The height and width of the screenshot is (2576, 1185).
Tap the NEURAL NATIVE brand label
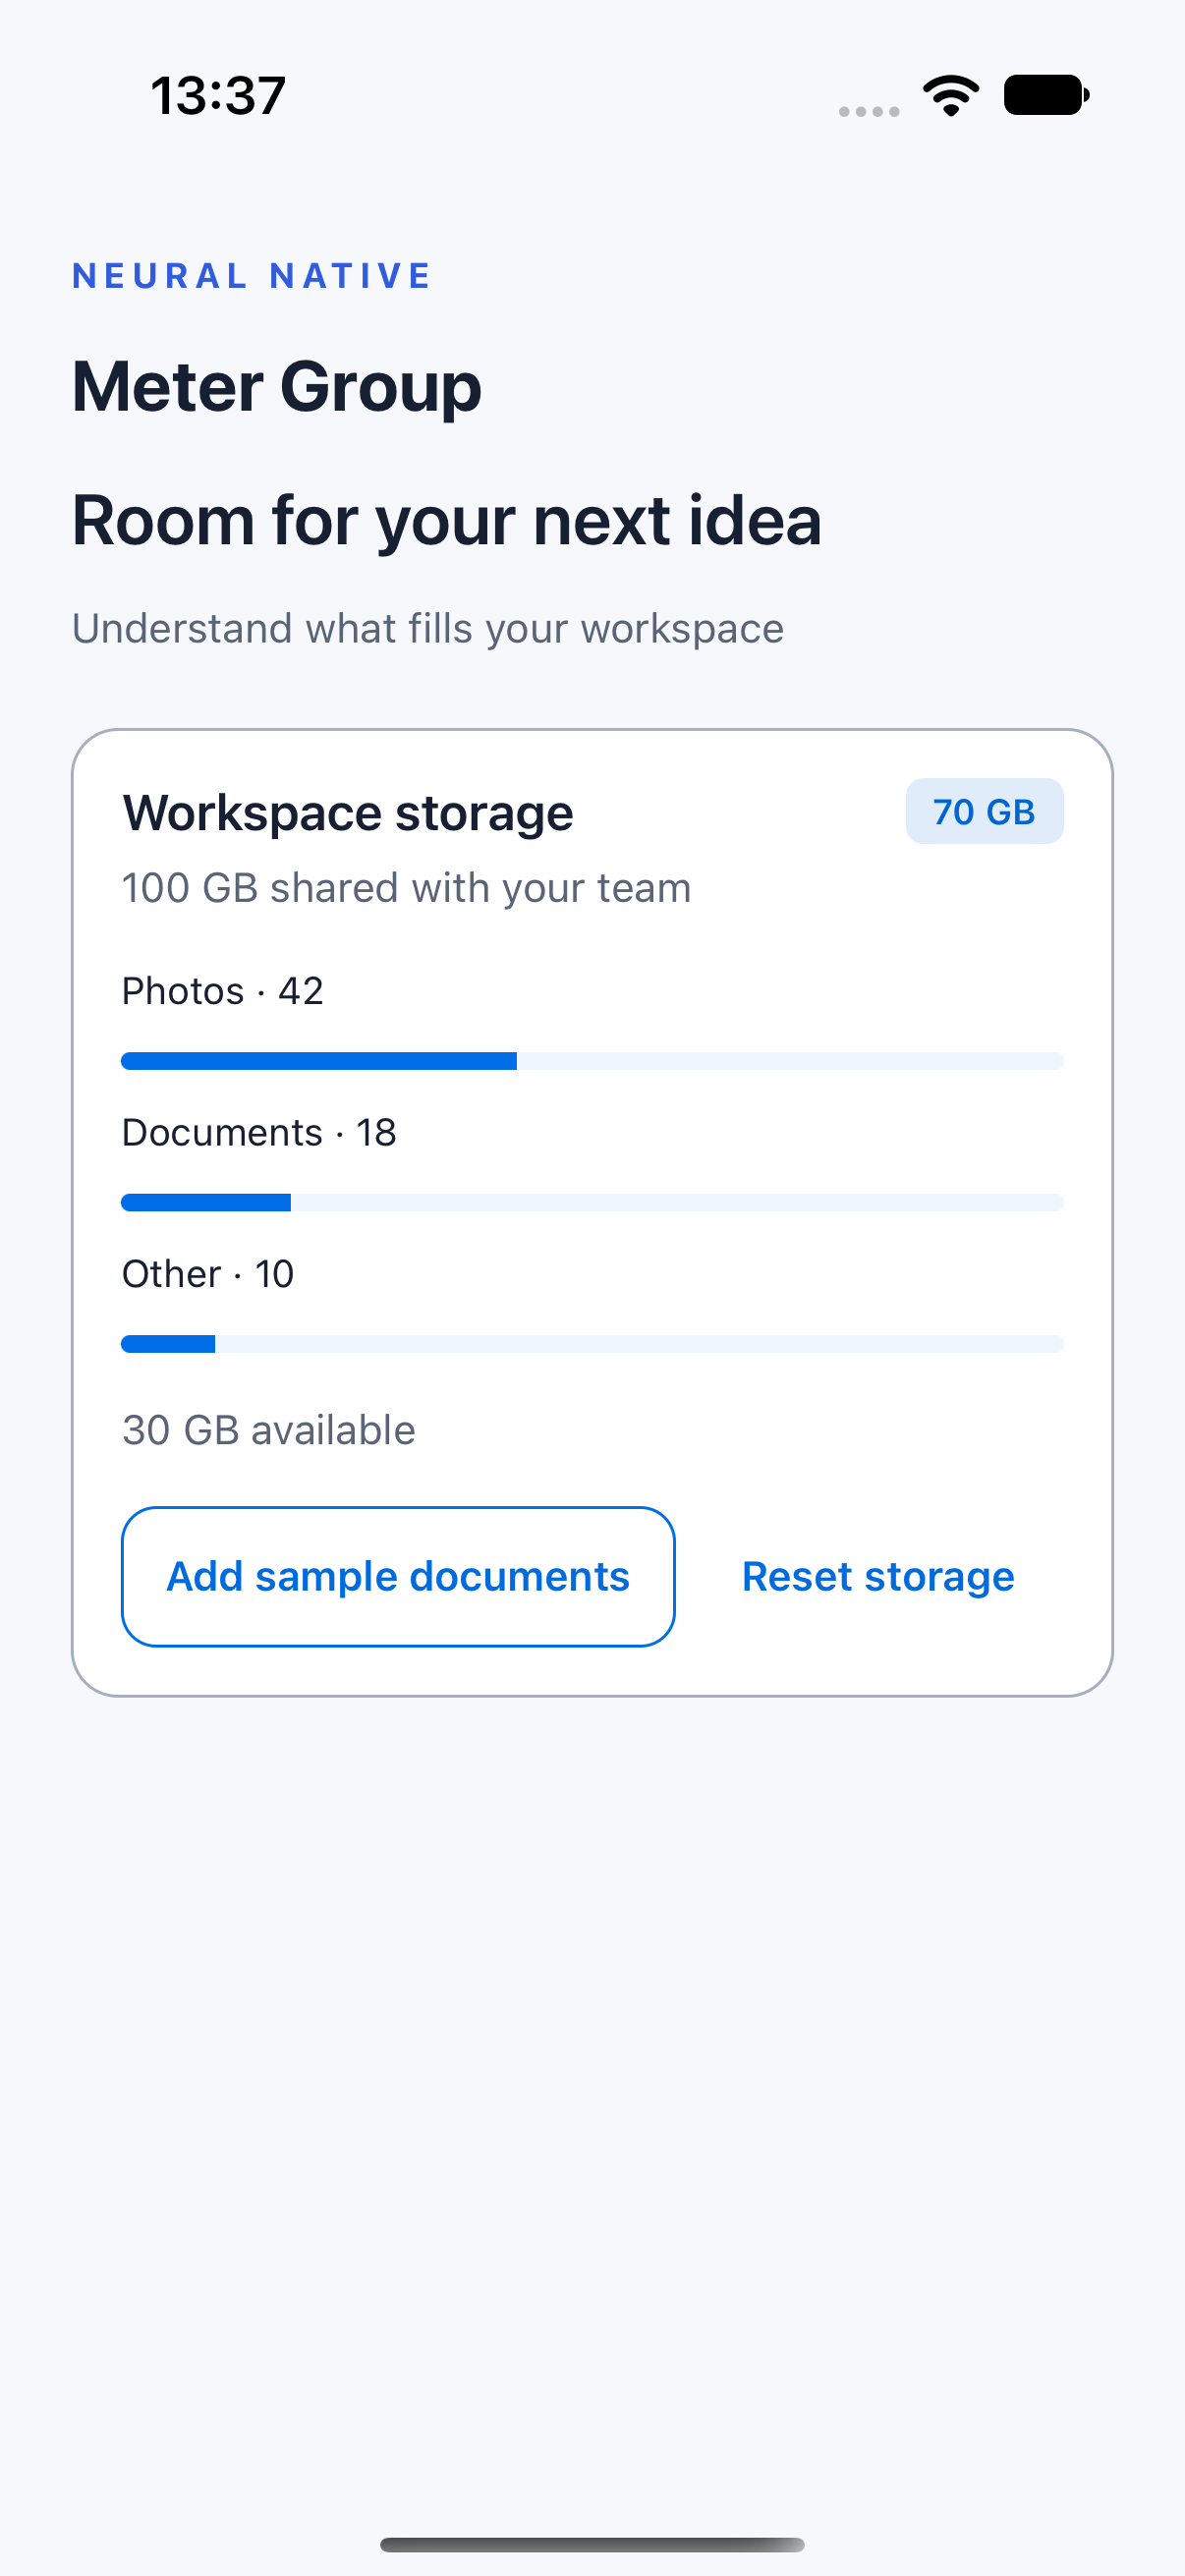(x=252, y=275)
